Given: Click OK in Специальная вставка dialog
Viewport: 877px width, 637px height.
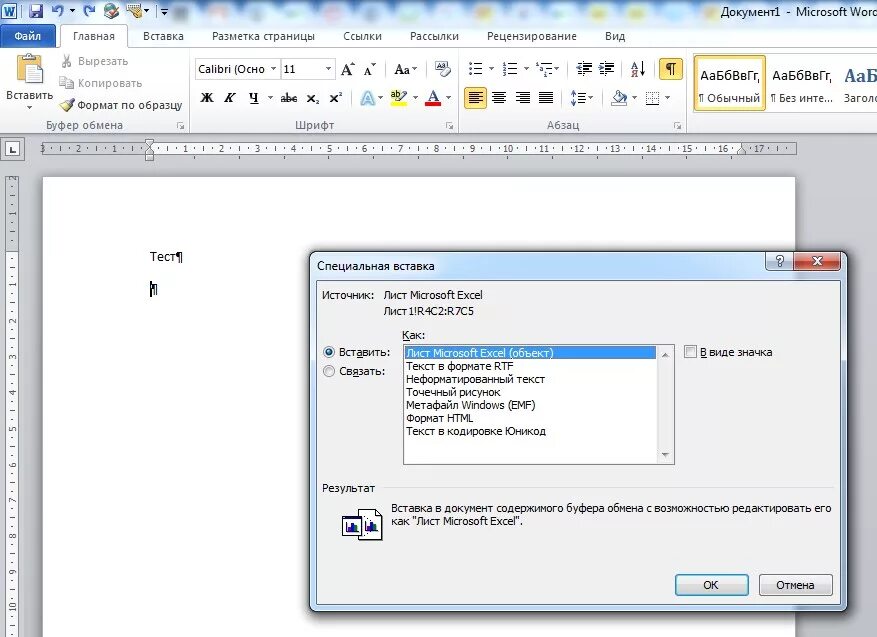Looking at the screenshot, I should [711, 585].
